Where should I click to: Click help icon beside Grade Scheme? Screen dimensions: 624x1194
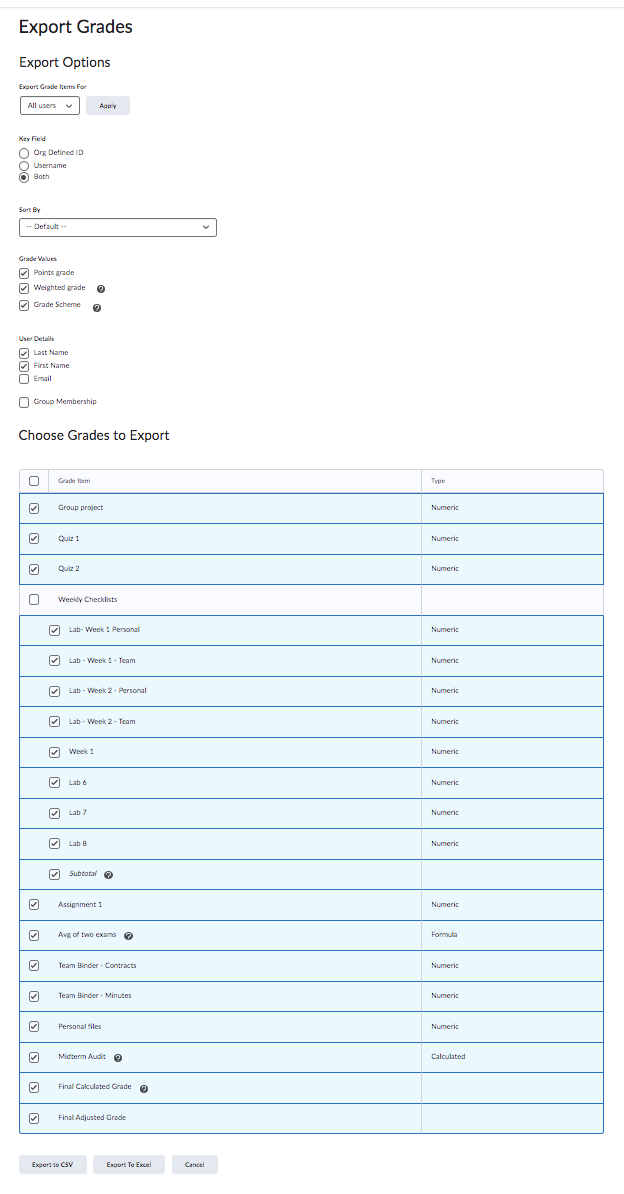(x=97, y=308)
